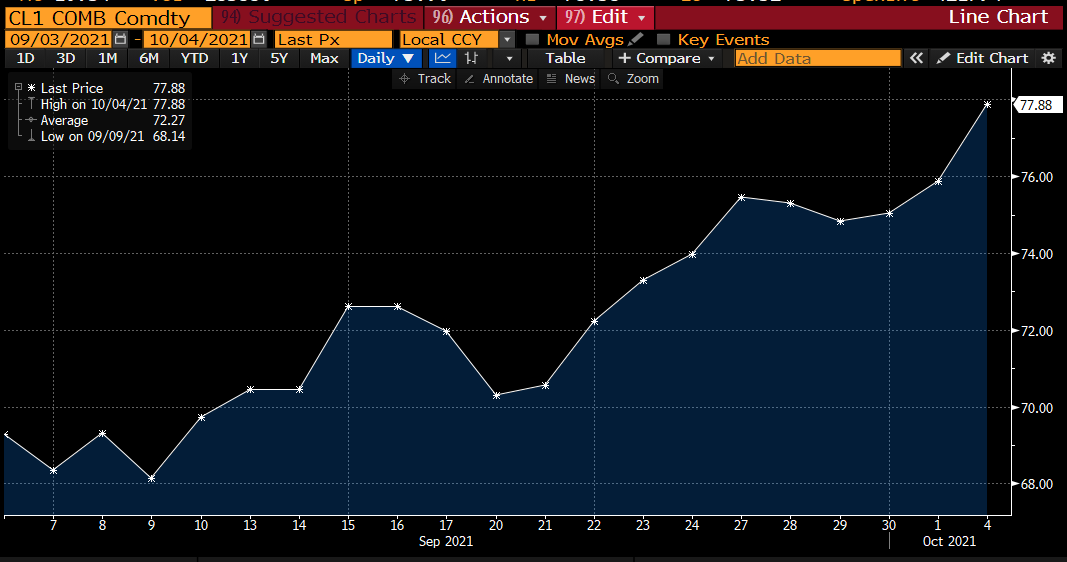Click the 68.00 y-axis label
The width and height of the screenshot is (1067, 562).
[1036, 484]
